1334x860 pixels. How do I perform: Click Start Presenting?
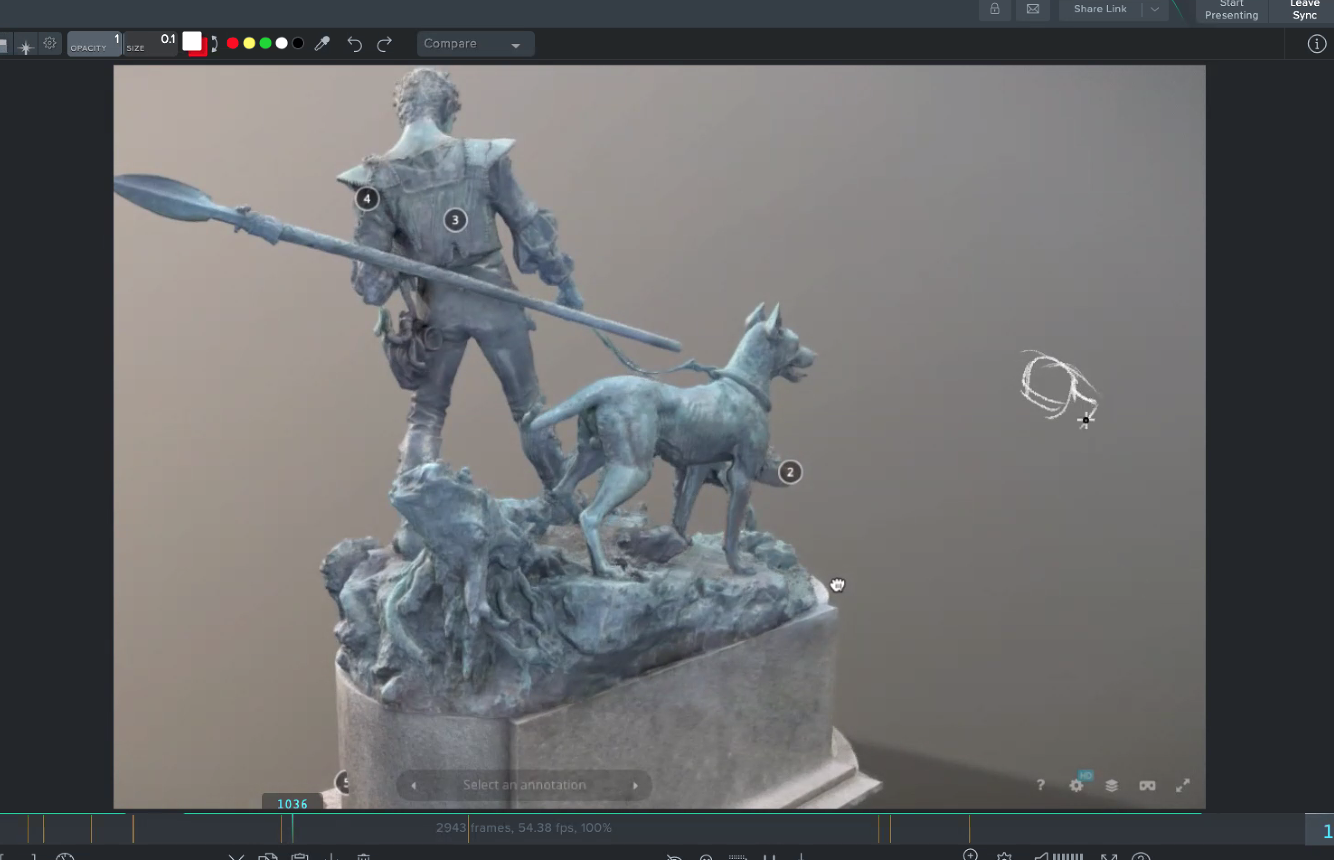click(1231, 10)
